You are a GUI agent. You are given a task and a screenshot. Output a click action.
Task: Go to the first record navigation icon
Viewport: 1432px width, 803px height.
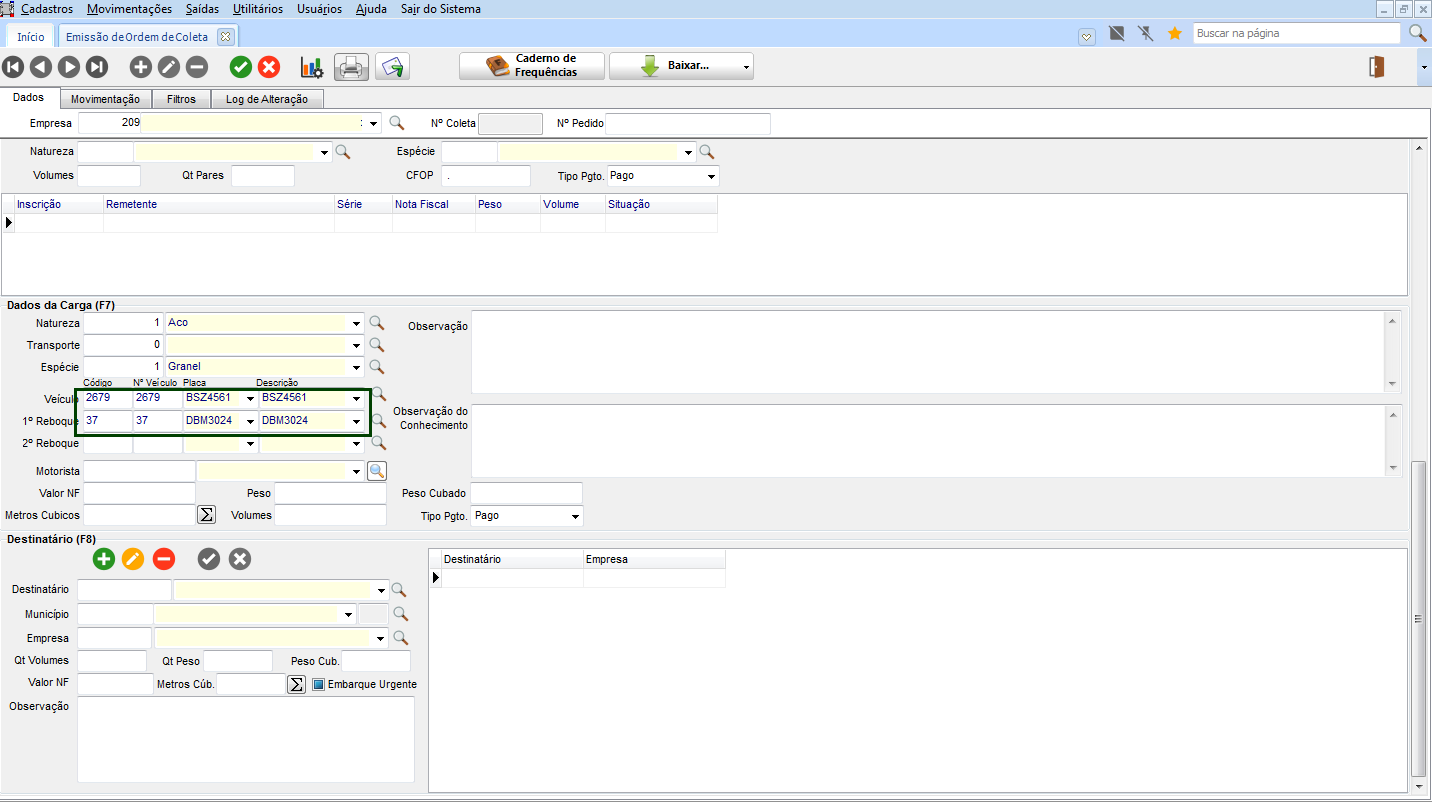[13, 67]
